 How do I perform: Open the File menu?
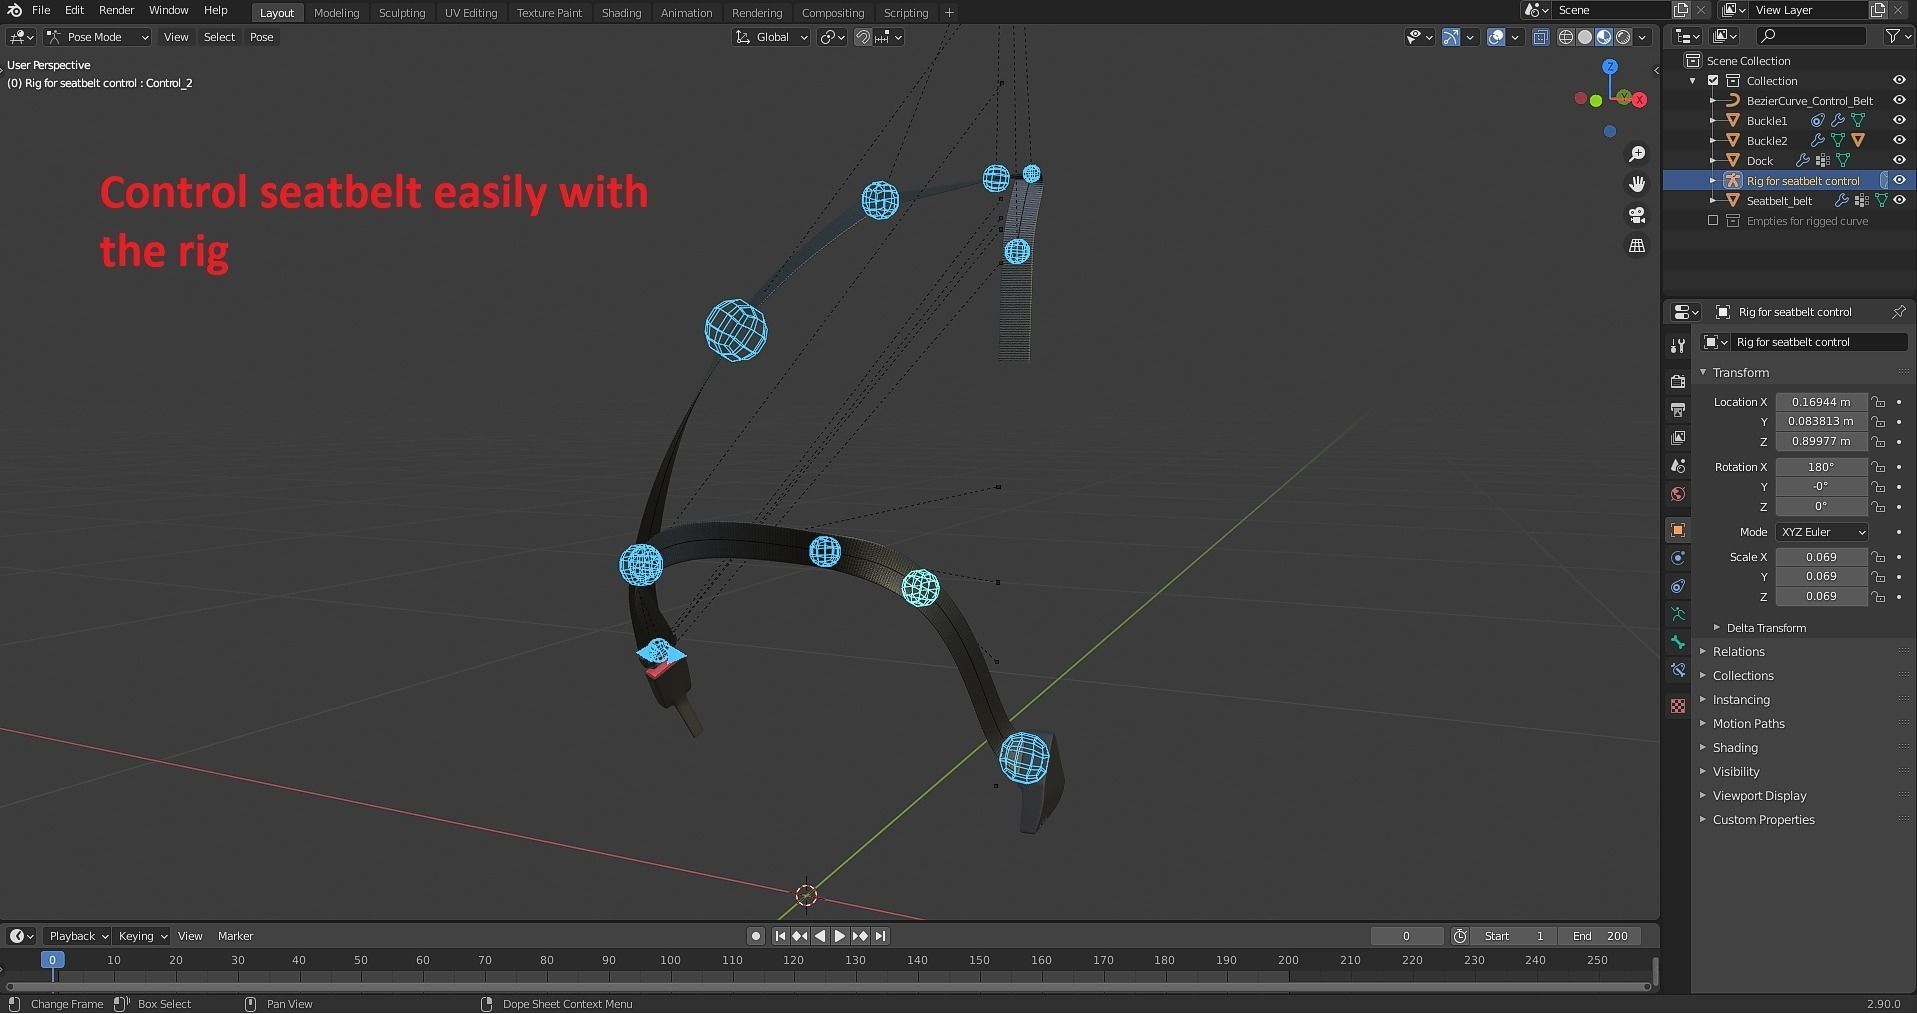tap(41, 10)
